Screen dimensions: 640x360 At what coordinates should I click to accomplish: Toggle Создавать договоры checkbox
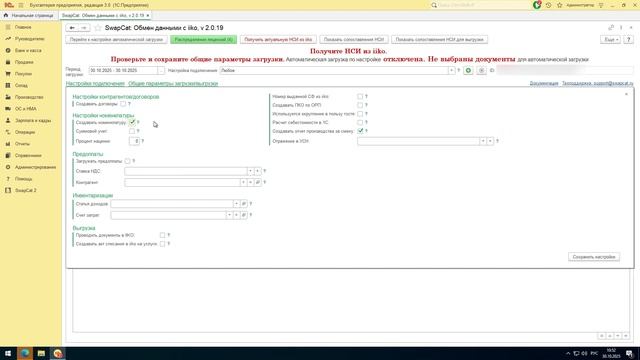[123, 104]
